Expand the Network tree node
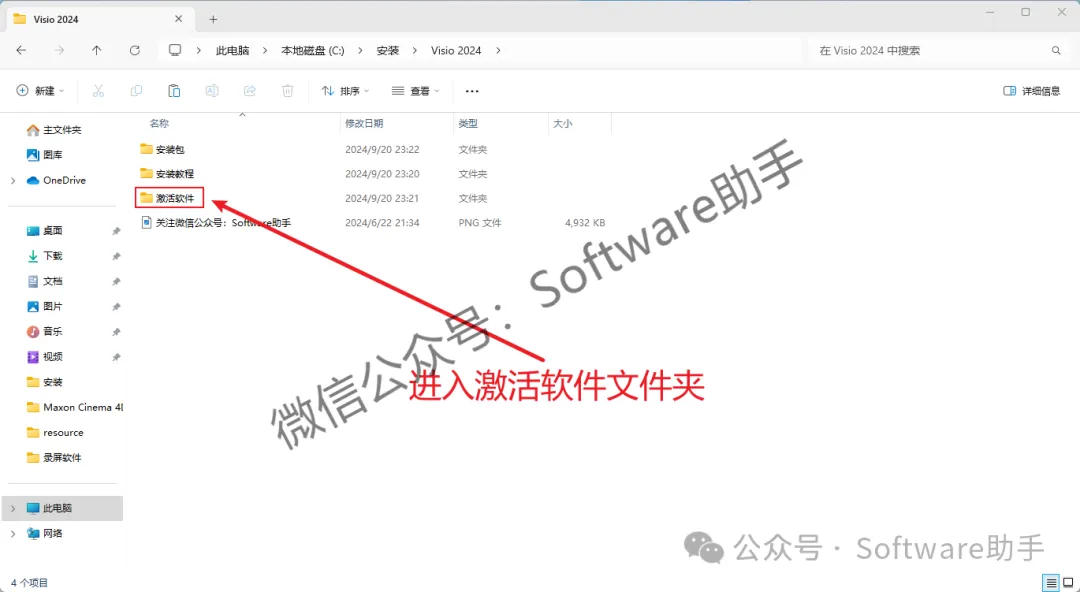1080x592 pixels. [x=13, y=533]
